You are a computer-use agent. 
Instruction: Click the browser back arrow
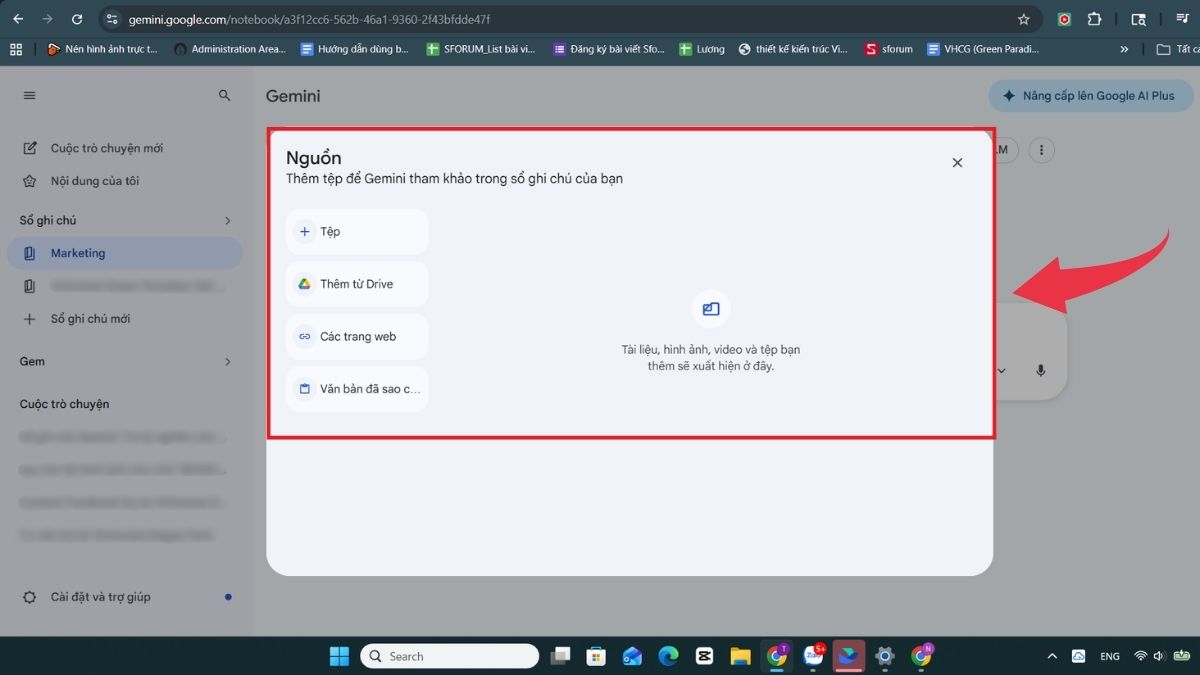pyautogui.click(x=18, y=19)
